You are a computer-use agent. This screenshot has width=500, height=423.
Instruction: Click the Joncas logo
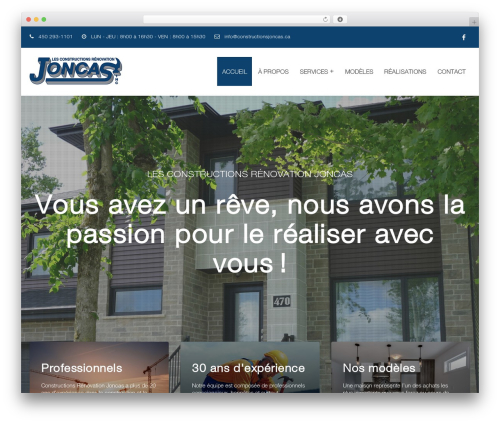point(76,71)
